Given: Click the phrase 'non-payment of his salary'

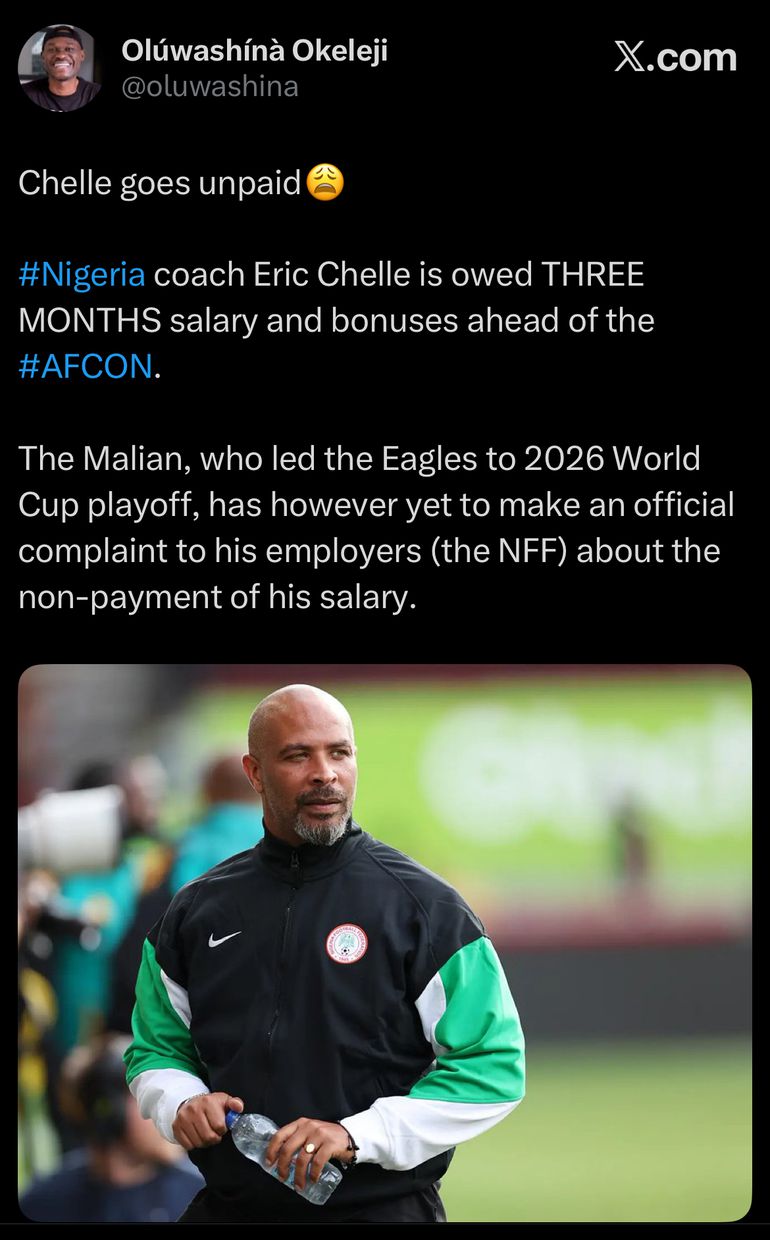Looking at the screenshot, I should [x=214, y=597].
